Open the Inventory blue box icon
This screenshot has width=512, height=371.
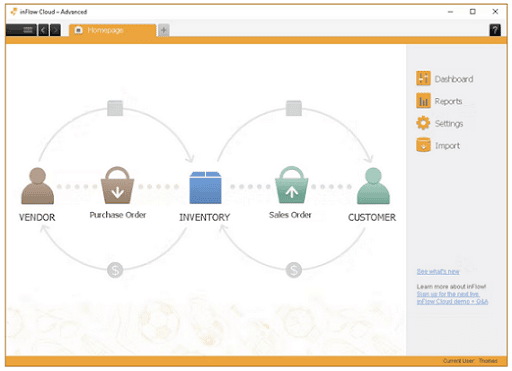(x=205, y=187)
